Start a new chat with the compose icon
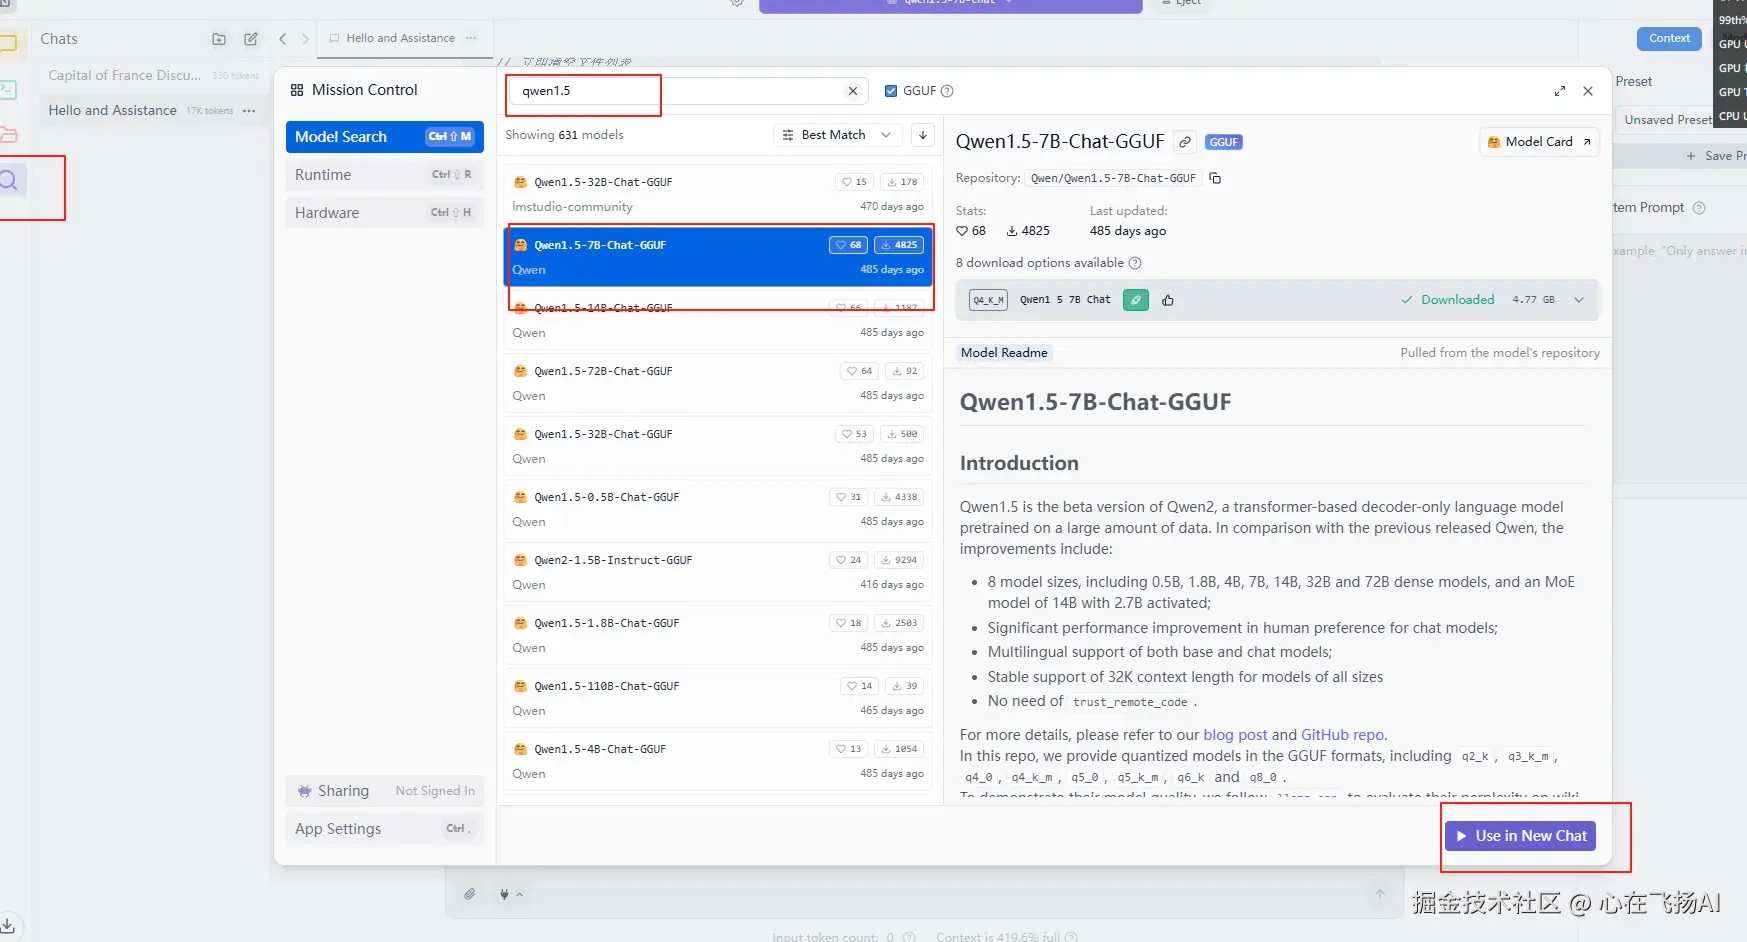This screenshot has height=942, width=1747. click(251, 39)
